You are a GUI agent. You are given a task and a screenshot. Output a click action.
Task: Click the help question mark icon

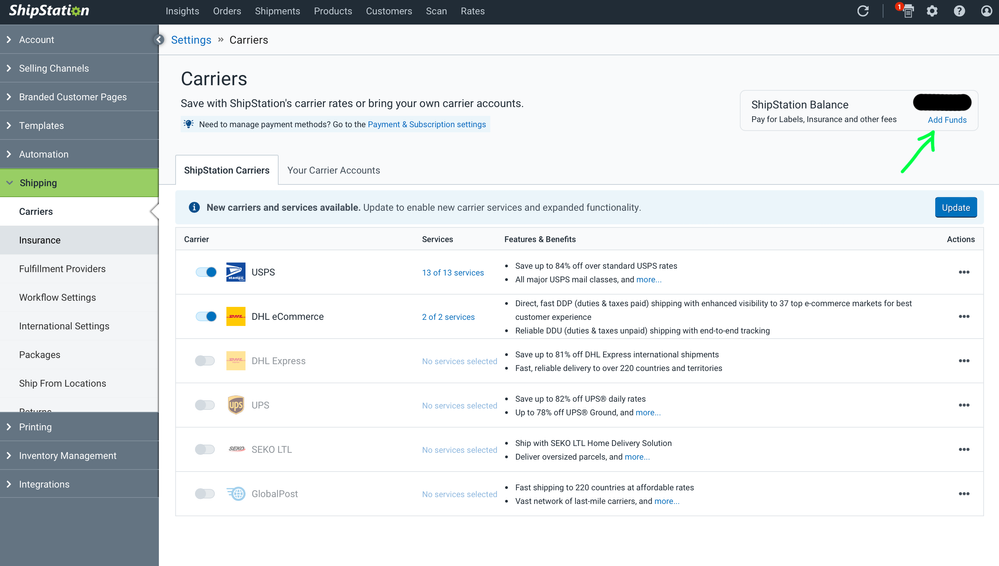click(959, 11)
